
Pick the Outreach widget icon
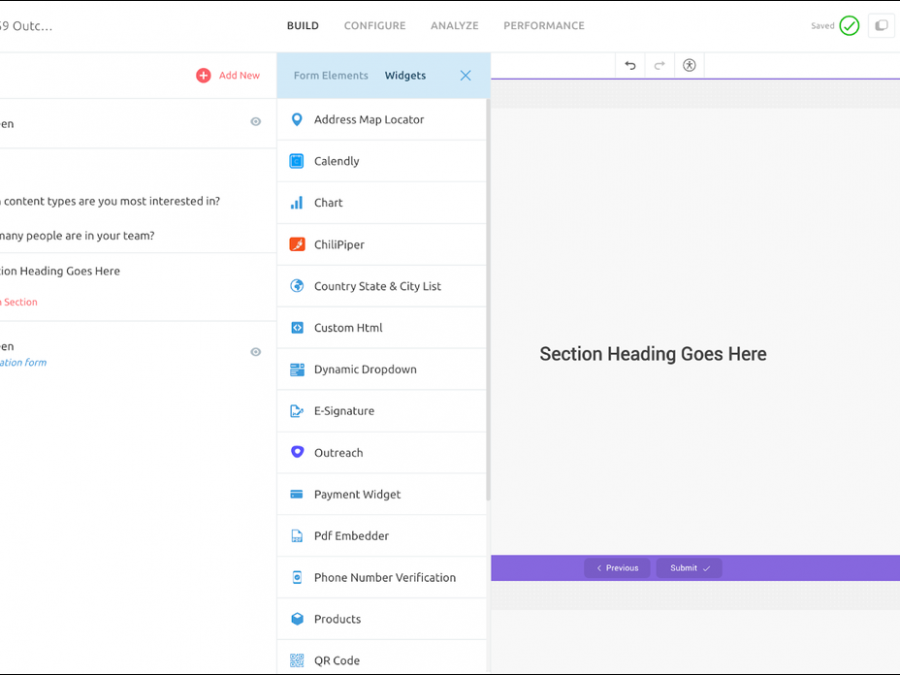click(297, 453)
